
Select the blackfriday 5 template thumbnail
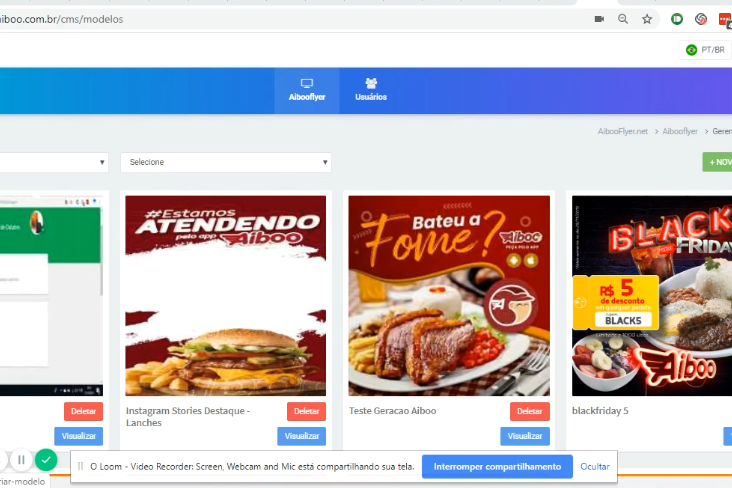pos(652,295)
